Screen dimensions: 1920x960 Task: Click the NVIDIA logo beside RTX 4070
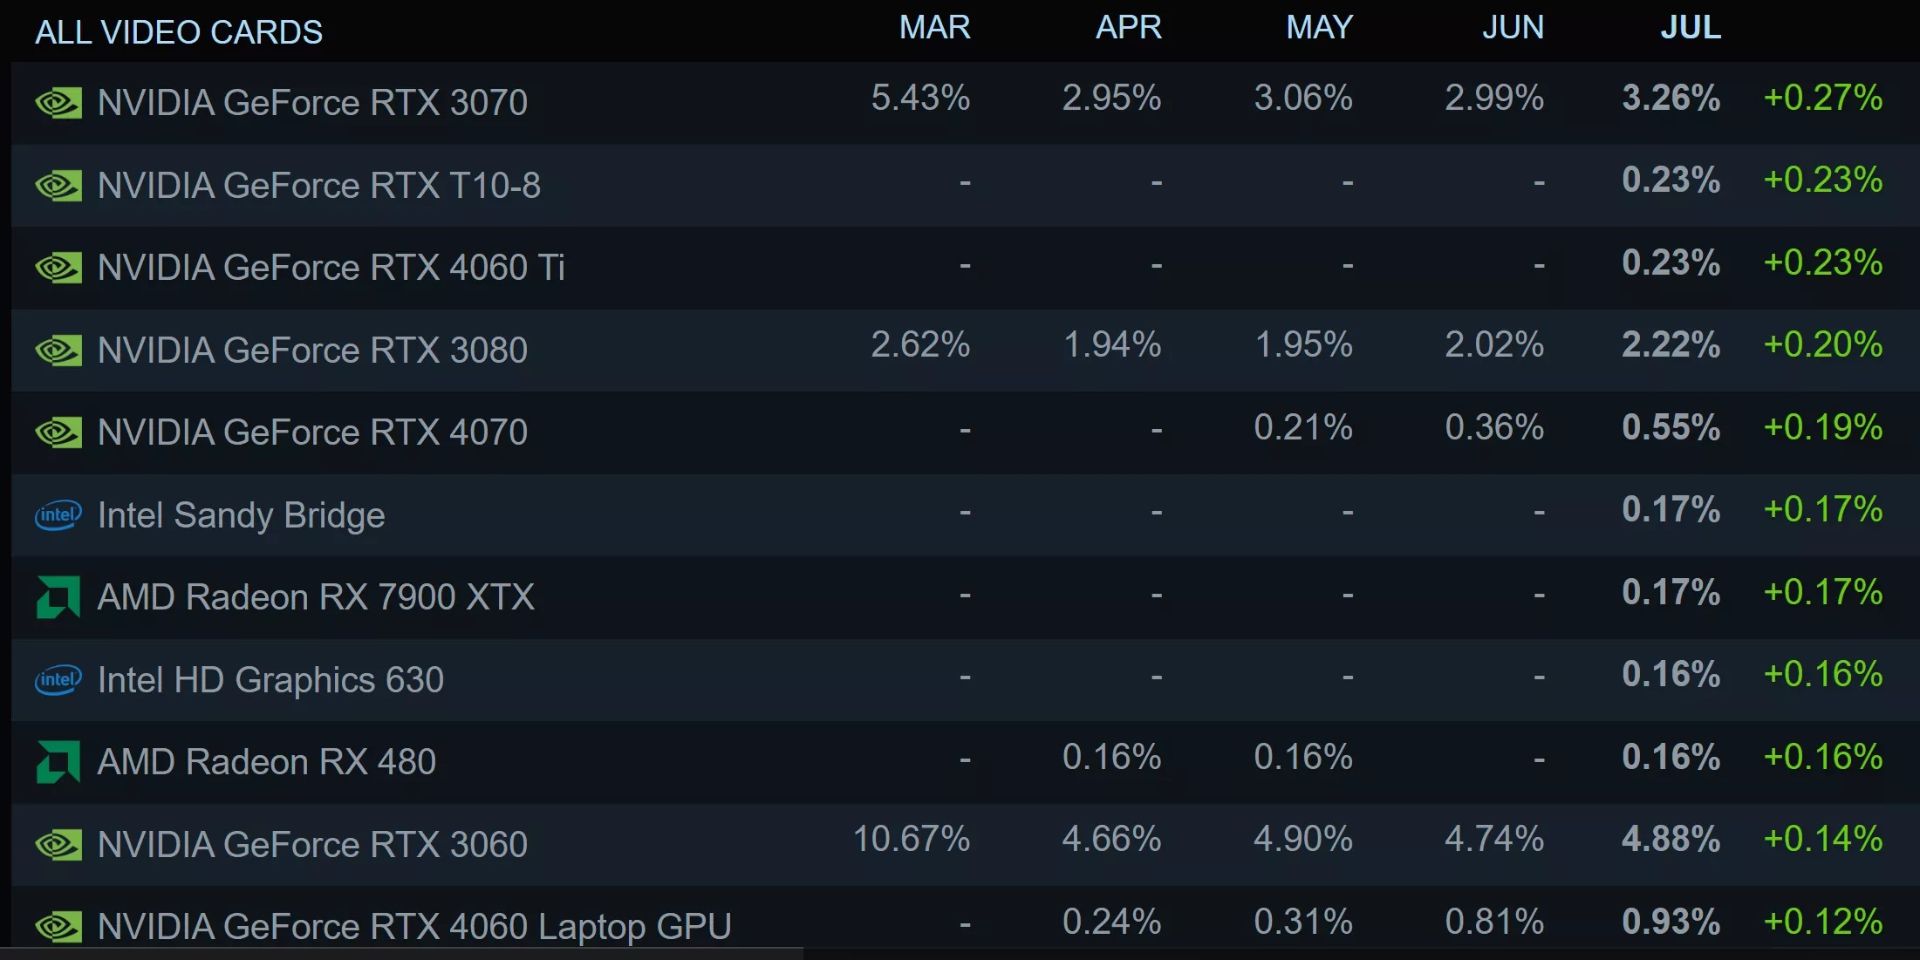[58, 433]
